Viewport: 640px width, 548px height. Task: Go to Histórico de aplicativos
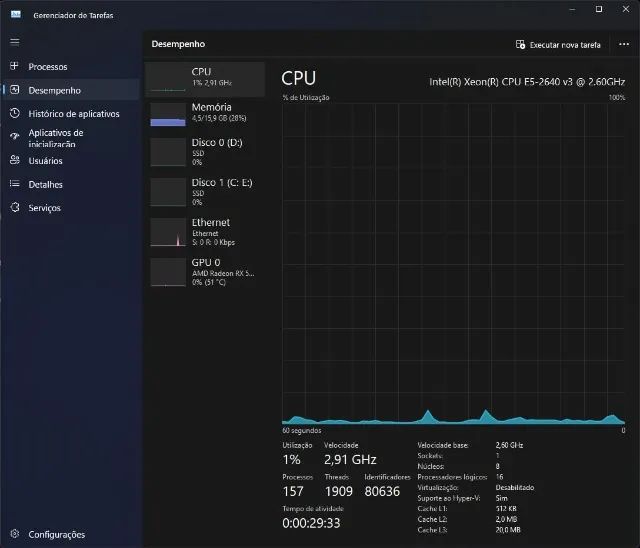click(72, 114)
